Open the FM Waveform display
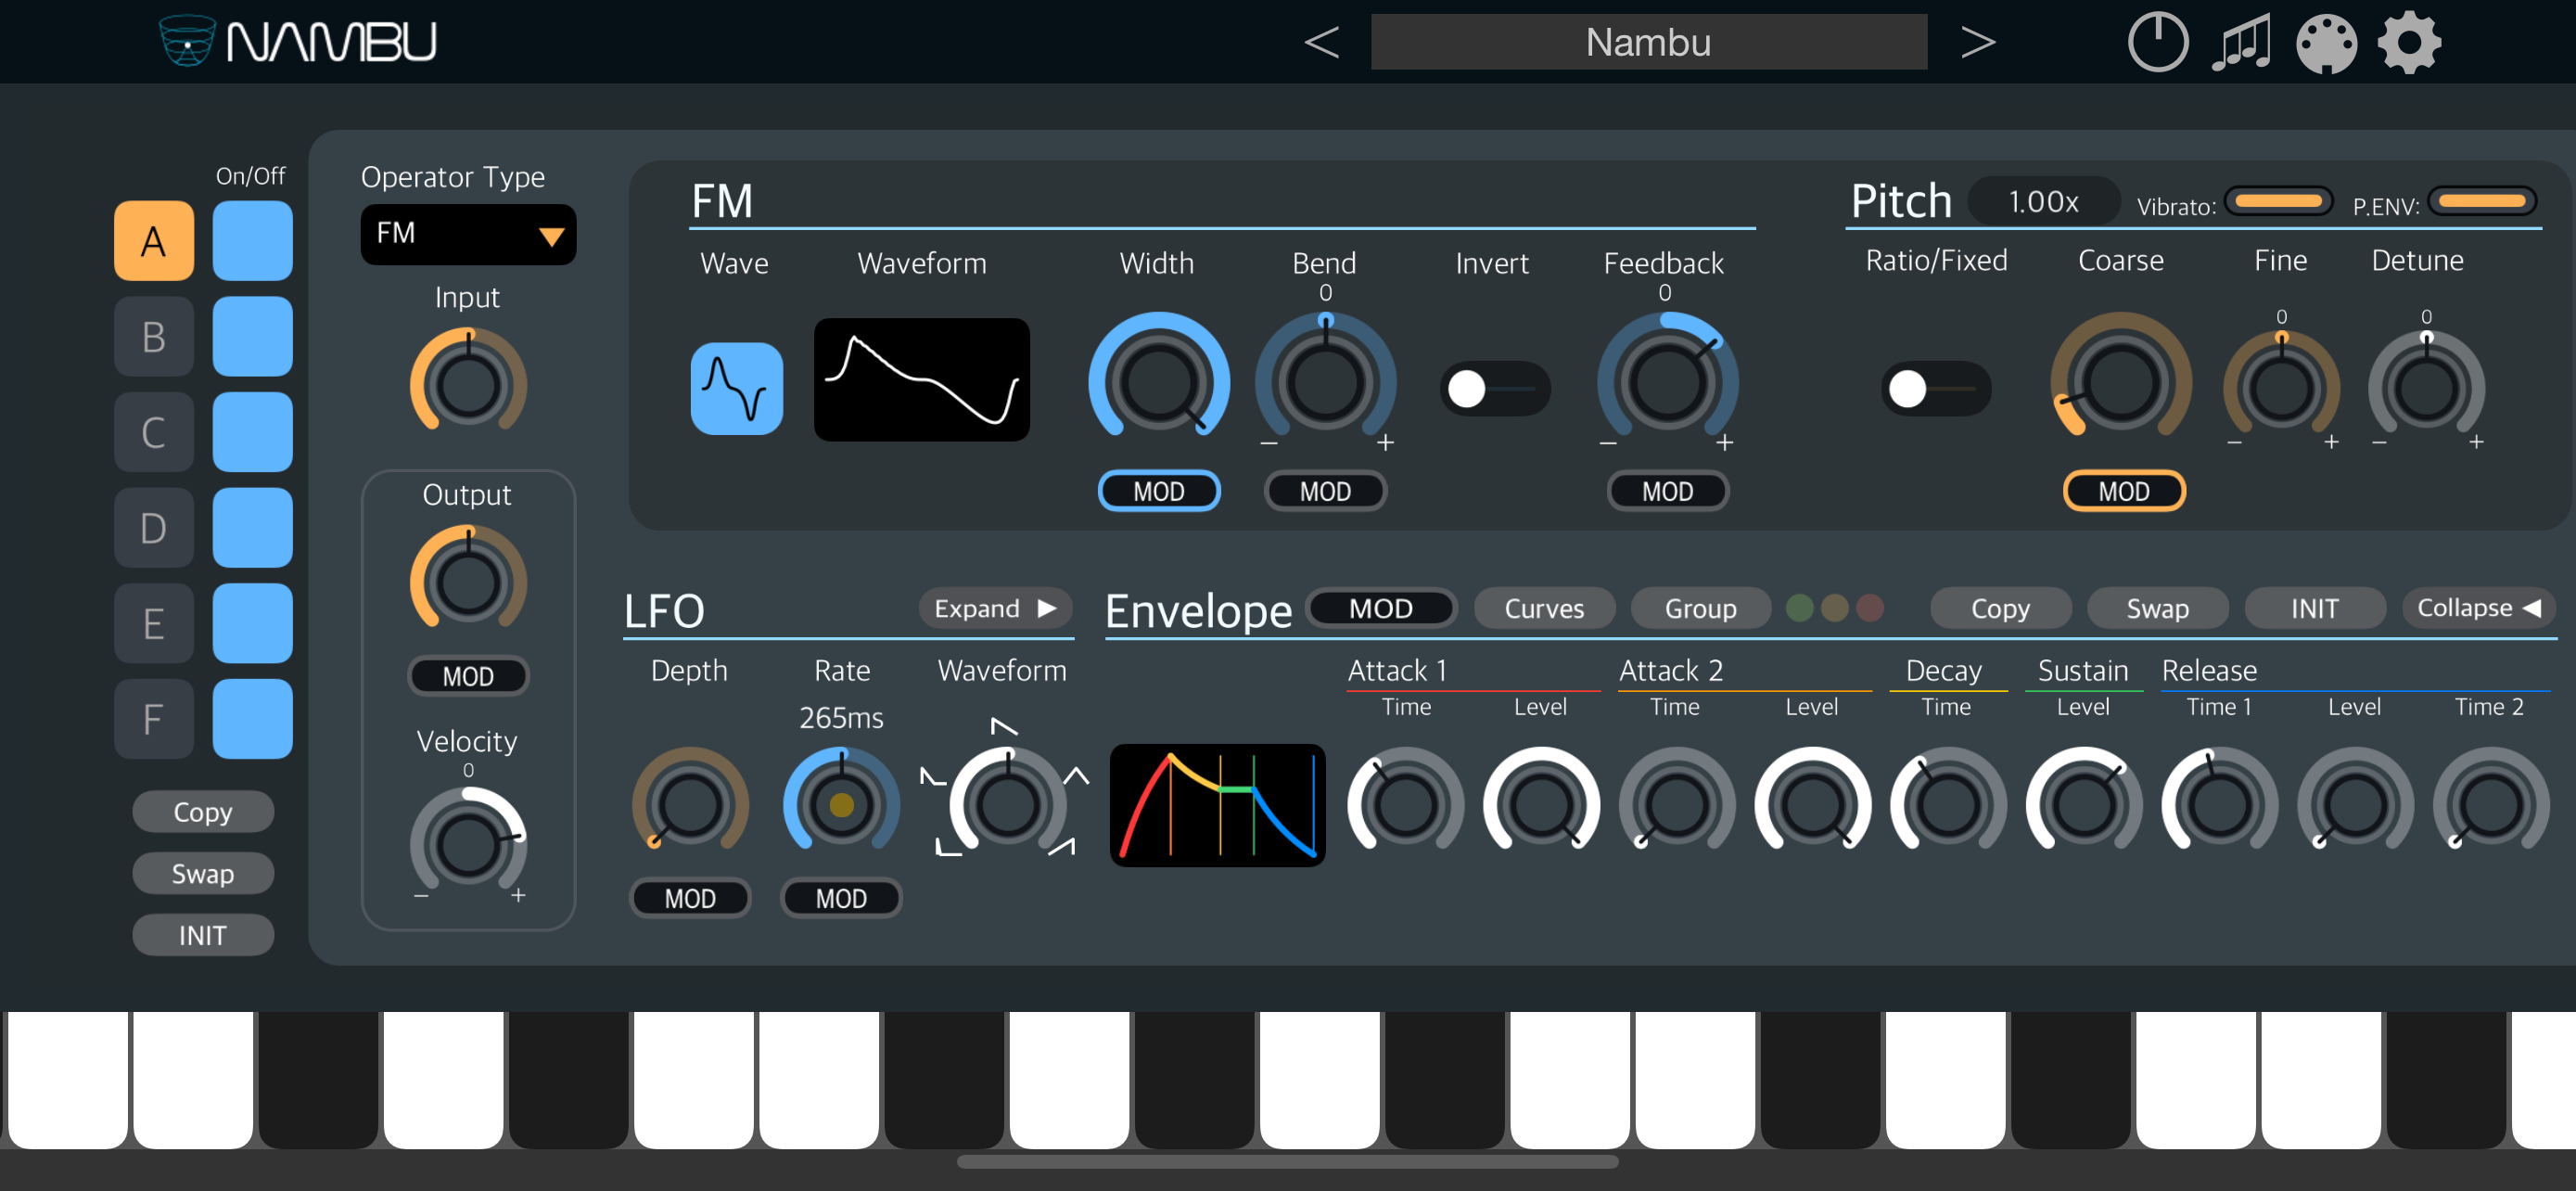 click(x=921, y=379)
